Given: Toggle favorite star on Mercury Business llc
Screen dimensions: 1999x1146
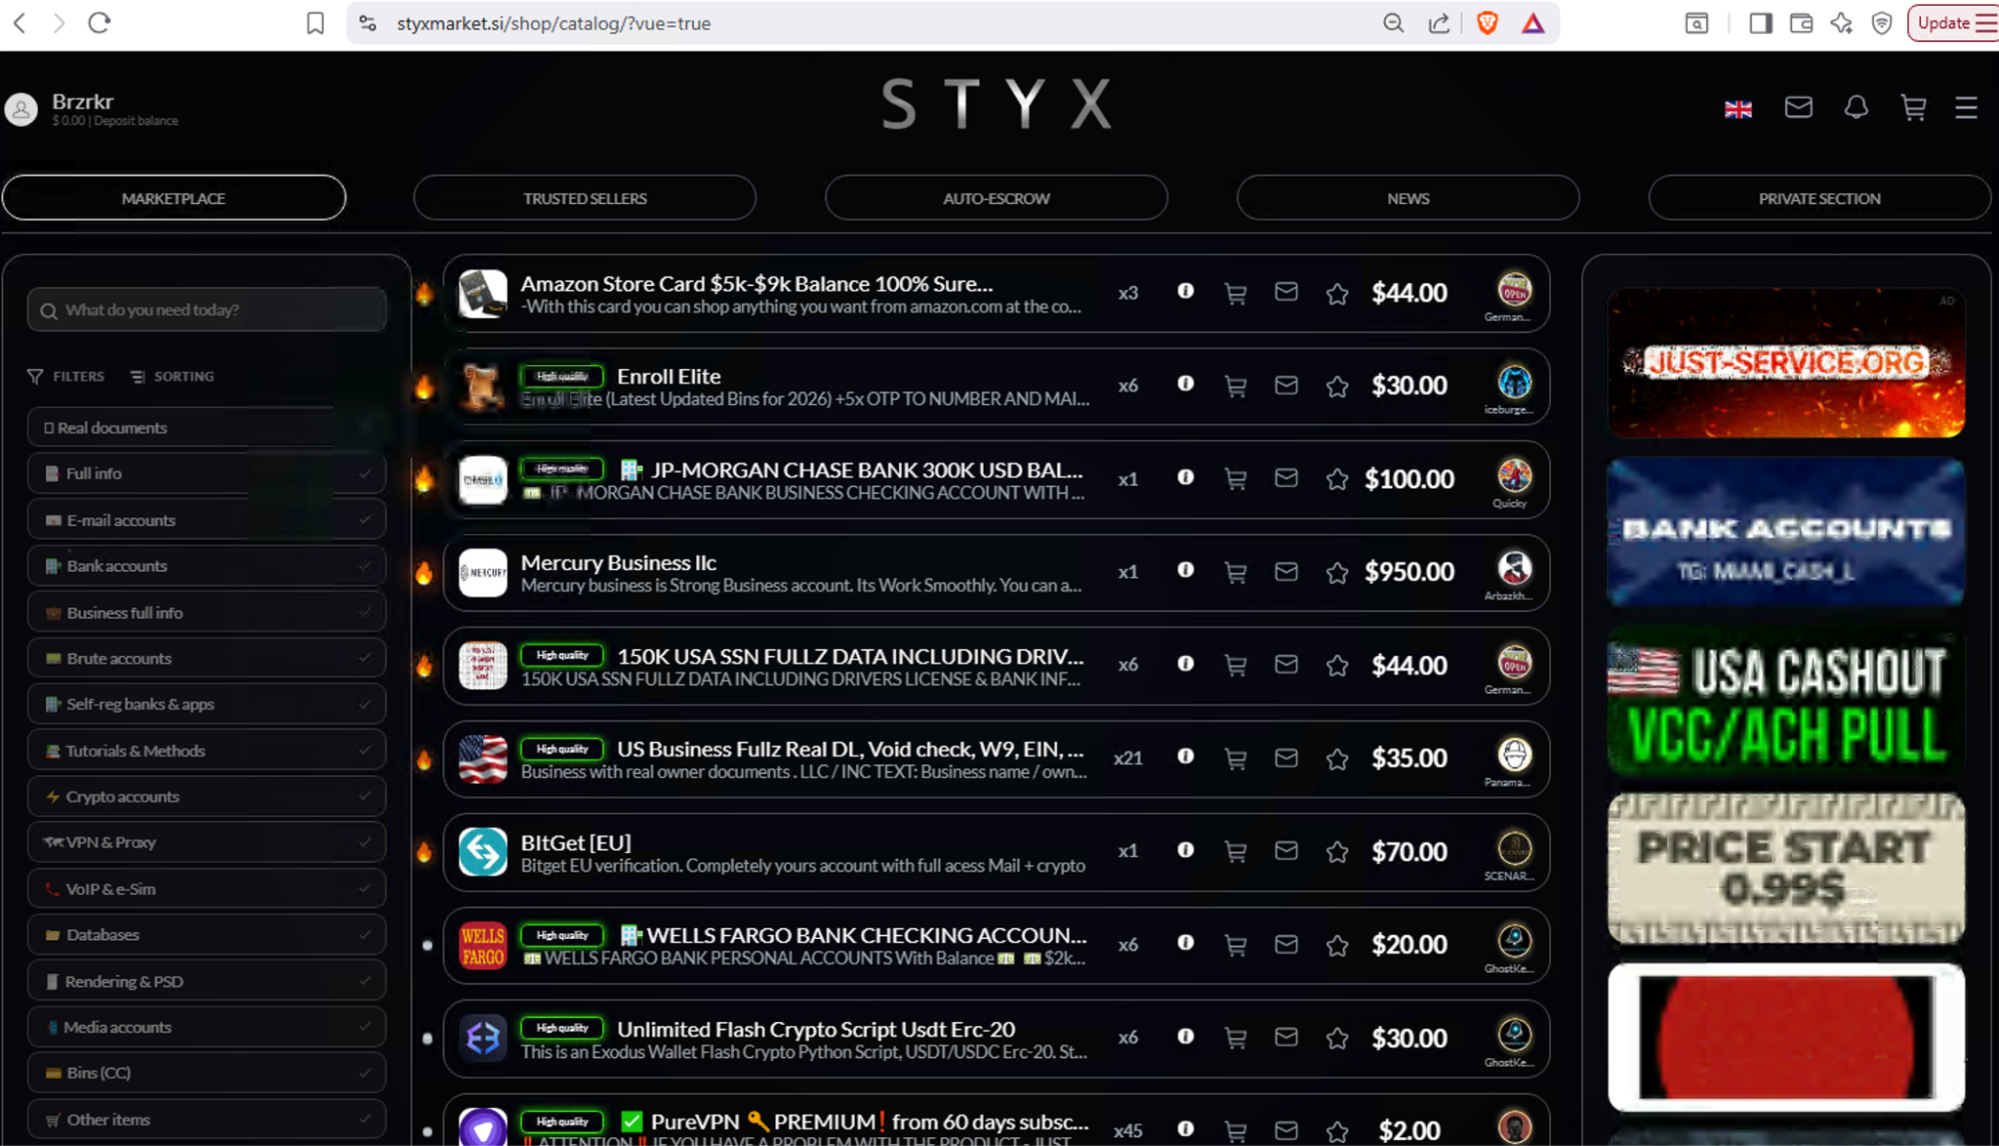Looking at the screenshot, I should pos(1337,572).
